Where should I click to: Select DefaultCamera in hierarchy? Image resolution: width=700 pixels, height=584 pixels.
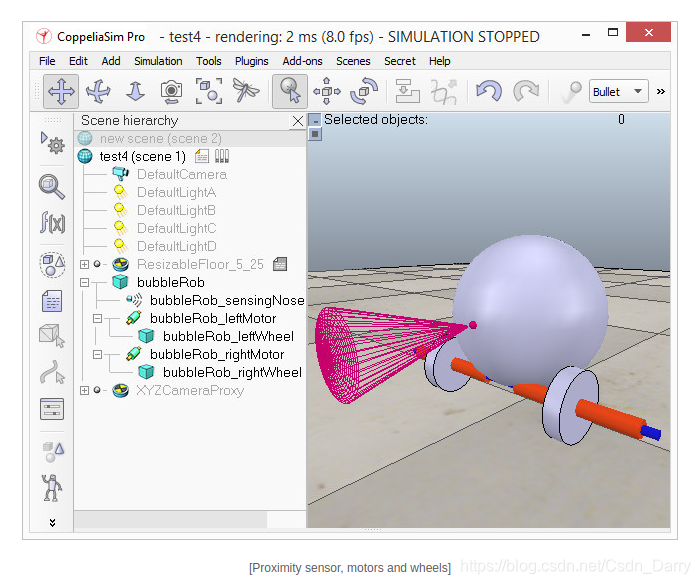tap(182, 174)
